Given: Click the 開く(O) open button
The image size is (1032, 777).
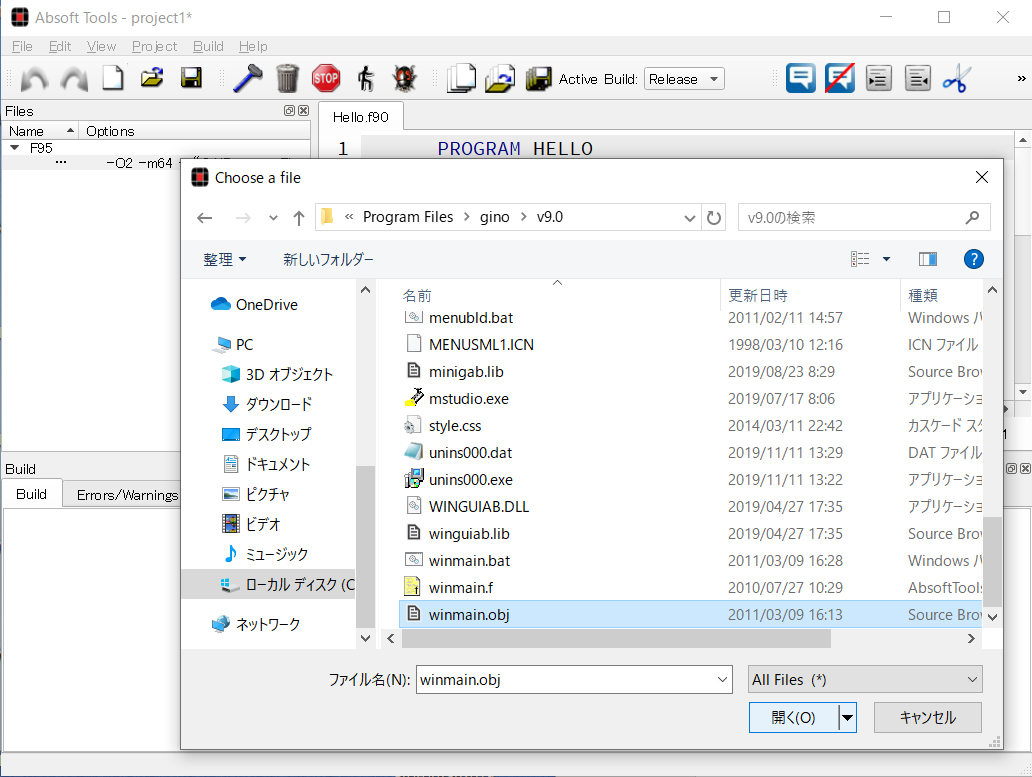Looking at the screenshot, I should point(794,717).
